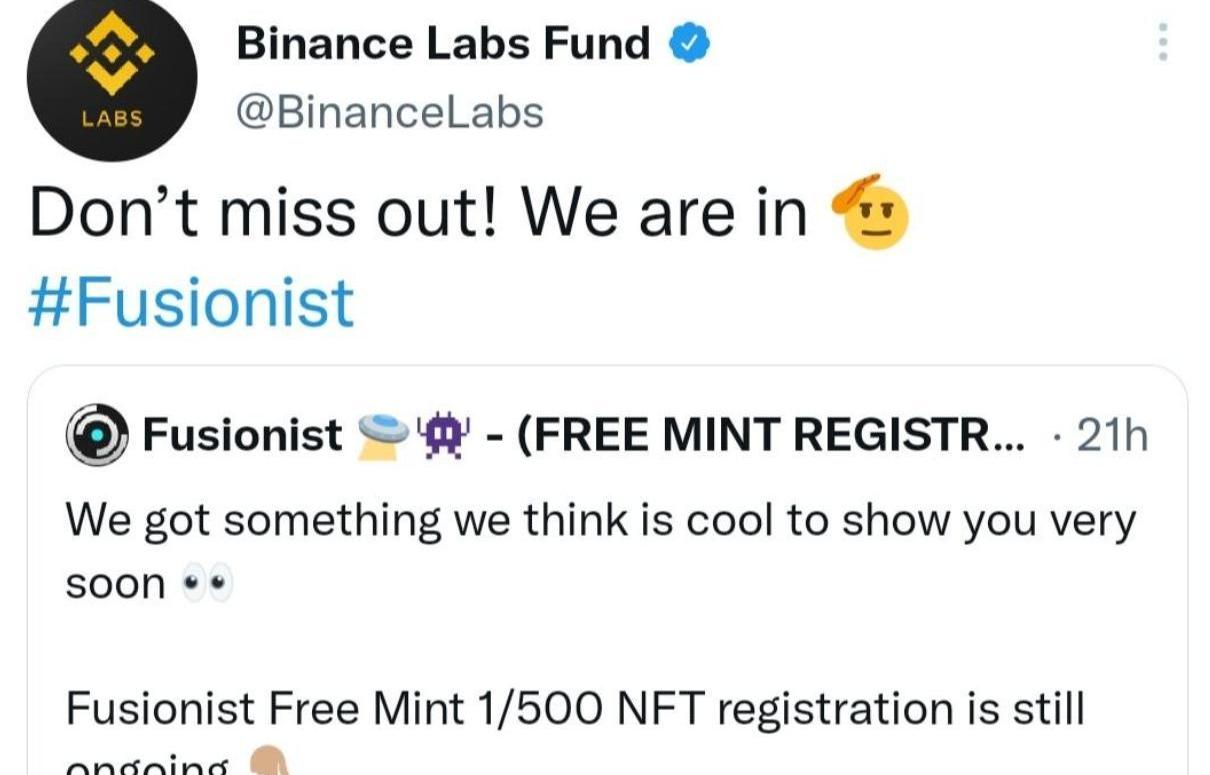Click the Fusionist circular avatar in quoted tweet
Viewport: 1210px width, 775px height.
(97, 435)
